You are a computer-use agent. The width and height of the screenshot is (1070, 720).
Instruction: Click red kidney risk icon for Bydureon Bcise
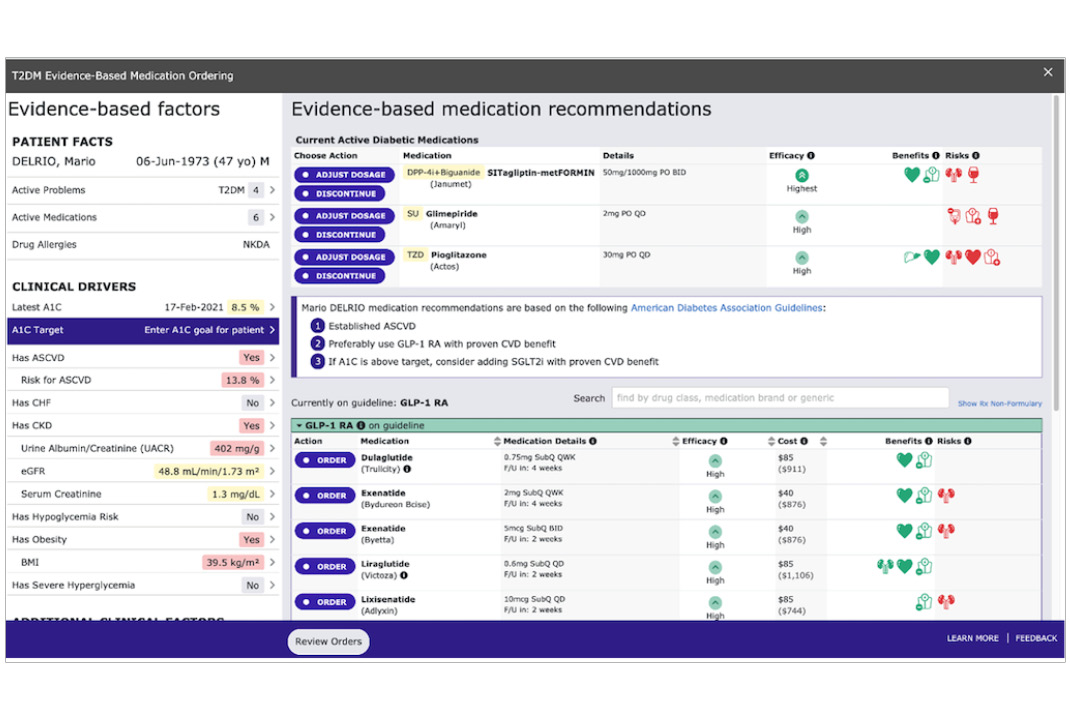click(946, 495)
